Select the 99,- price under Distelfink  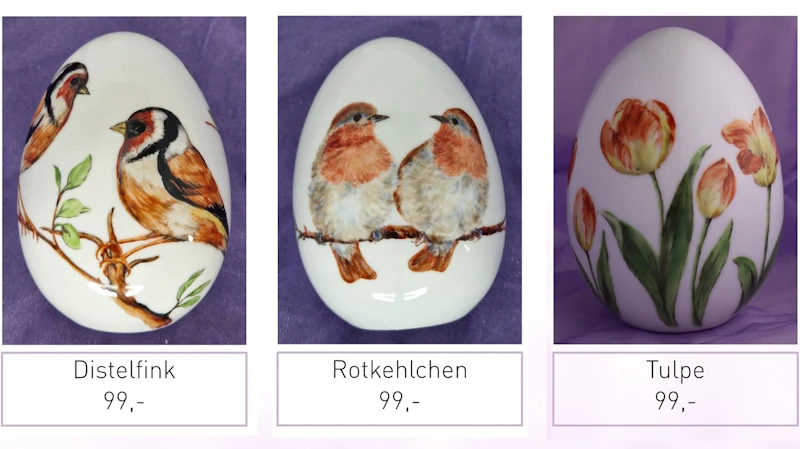pyautogui.click(x=124, y=401)
